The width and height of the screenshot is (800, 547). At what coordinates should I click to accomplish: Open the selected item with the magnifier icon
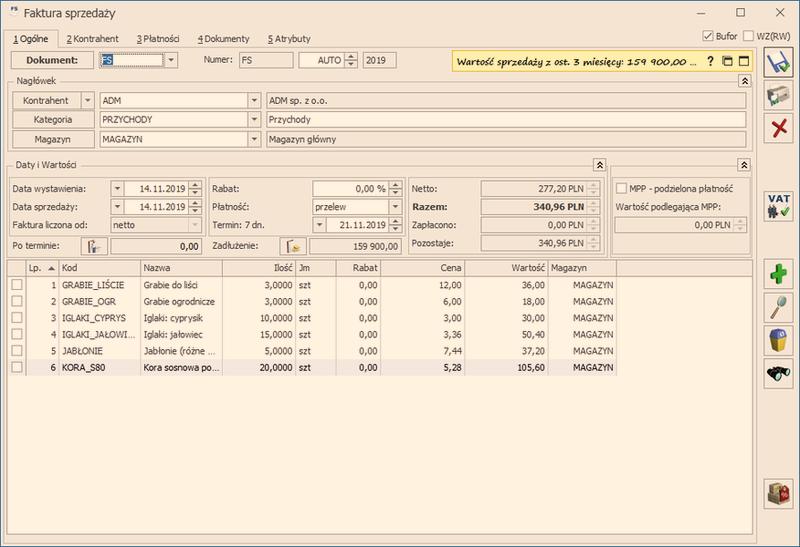pyautogui.click(x=778, y=307)
